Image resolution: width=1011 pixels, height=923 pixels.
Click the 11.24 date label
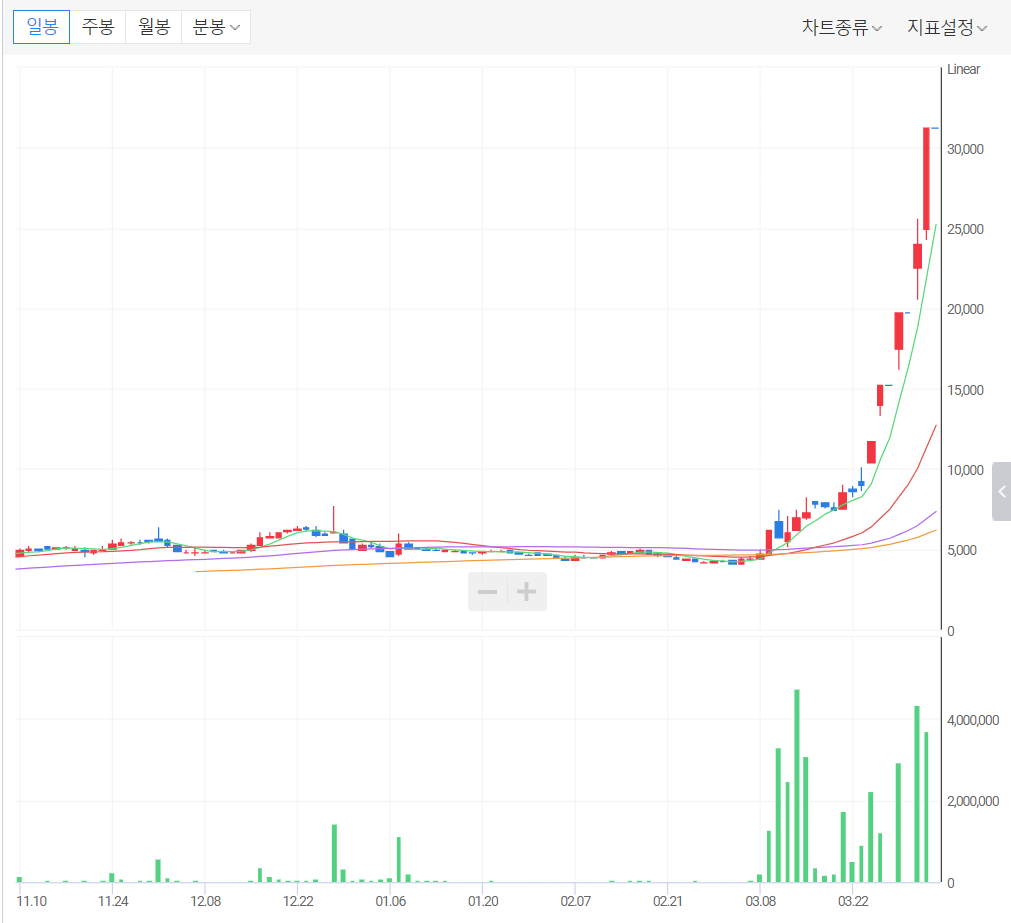[113, 901]
